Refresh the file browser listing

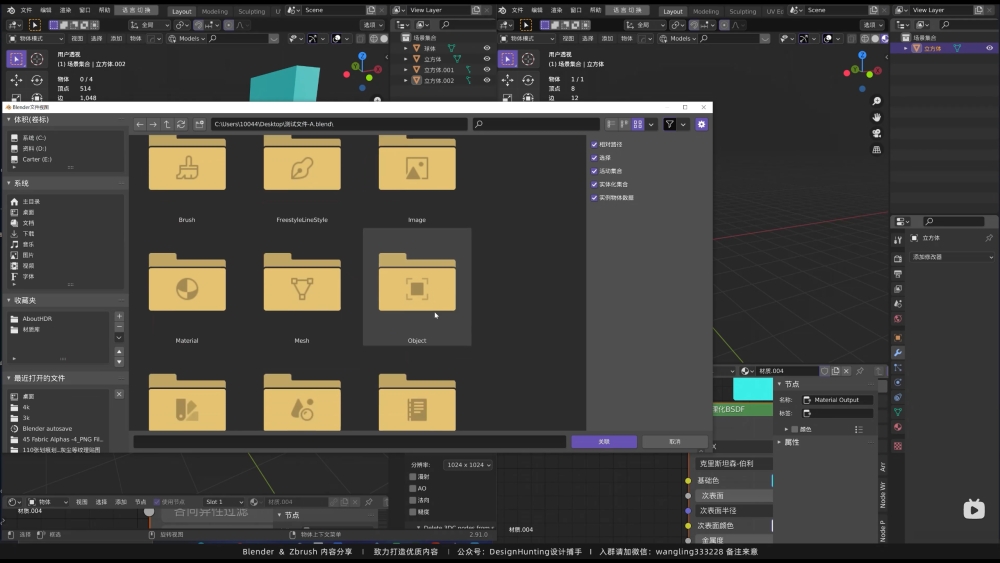tap(181, 124)
